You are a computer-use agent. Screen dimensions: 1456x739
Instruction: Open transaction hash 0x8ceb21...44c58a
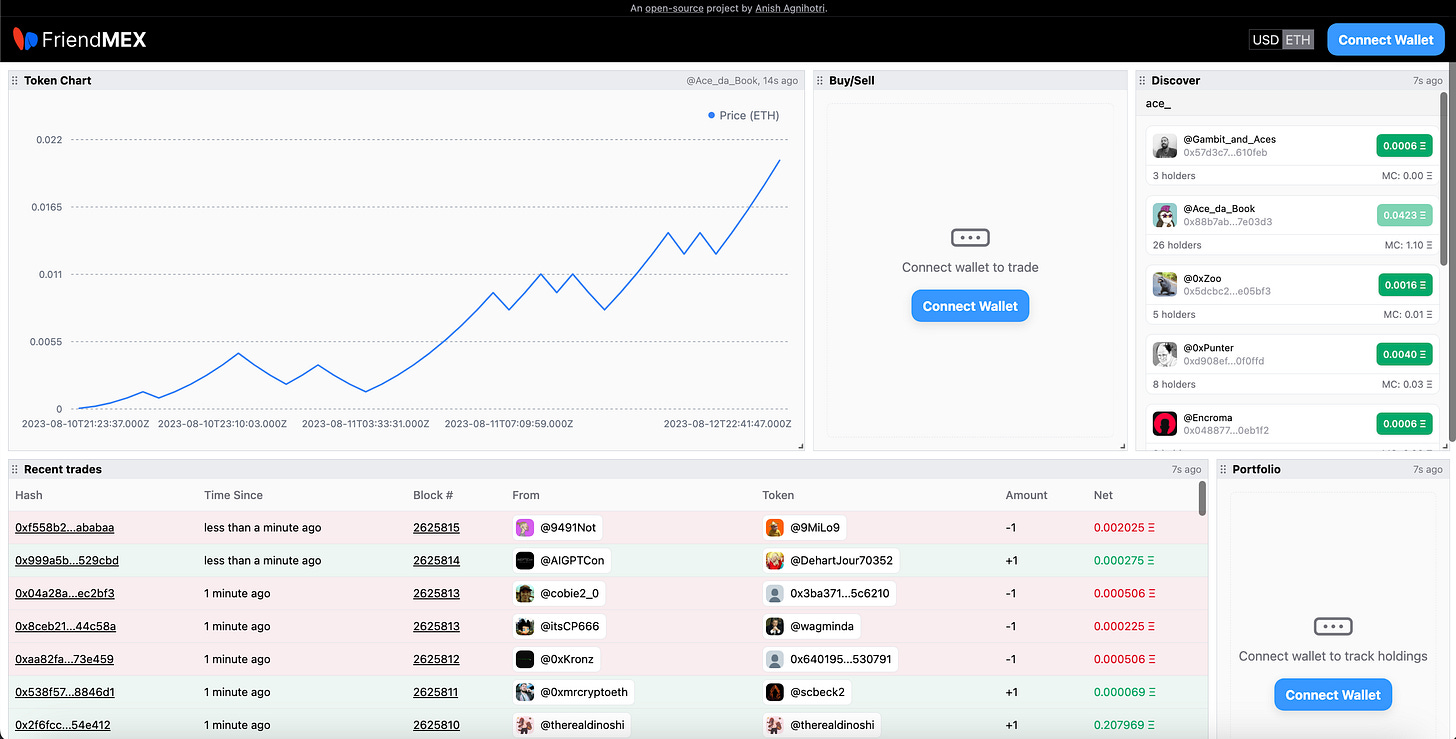[66, 626]
